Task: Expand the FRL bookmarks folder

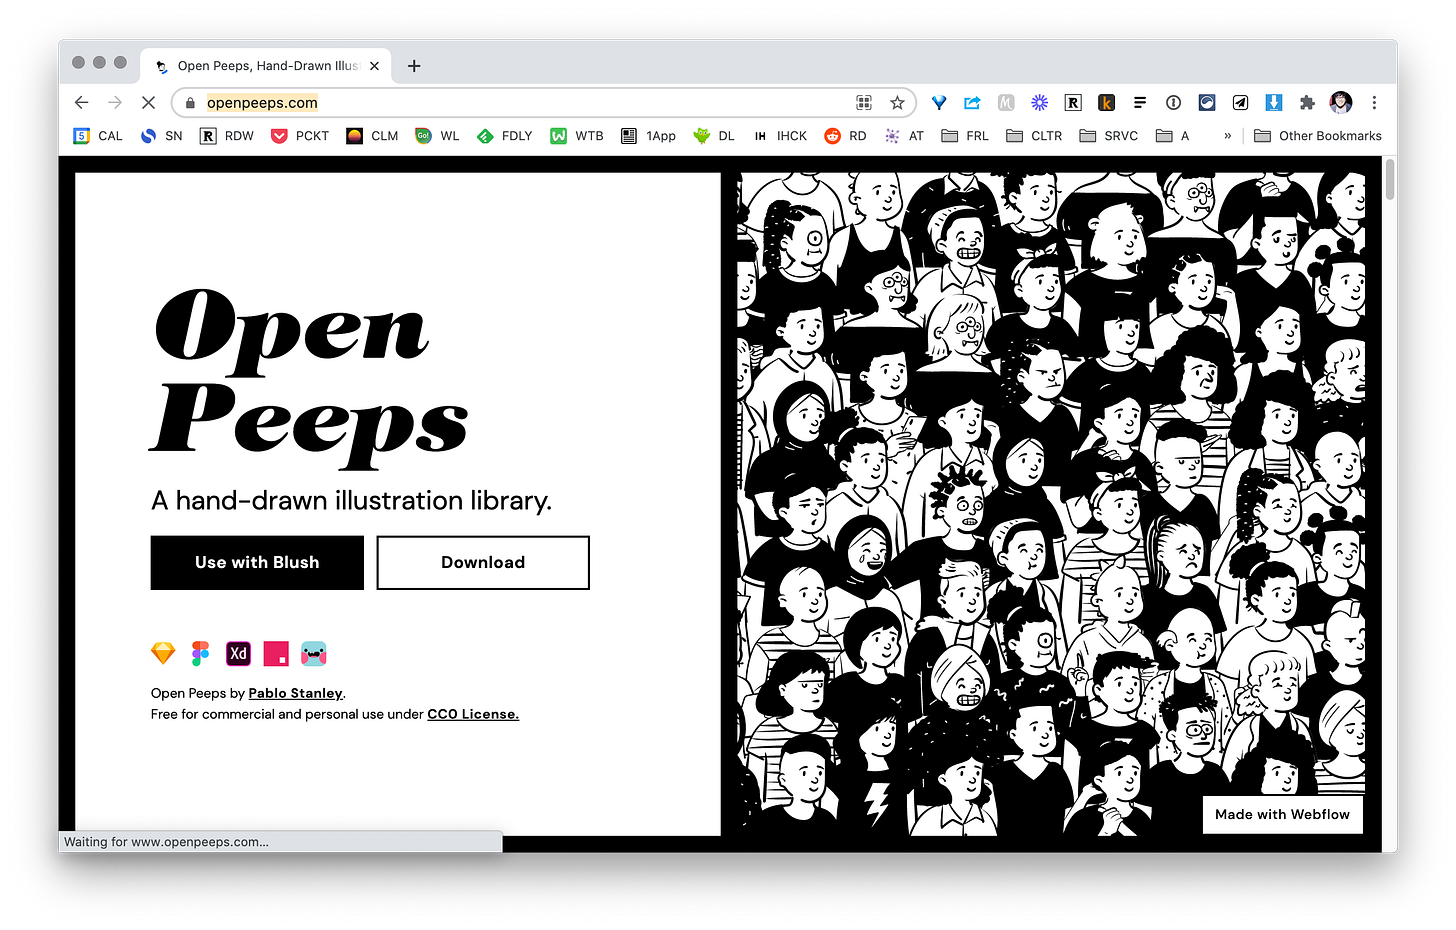Action: point(965,136)
